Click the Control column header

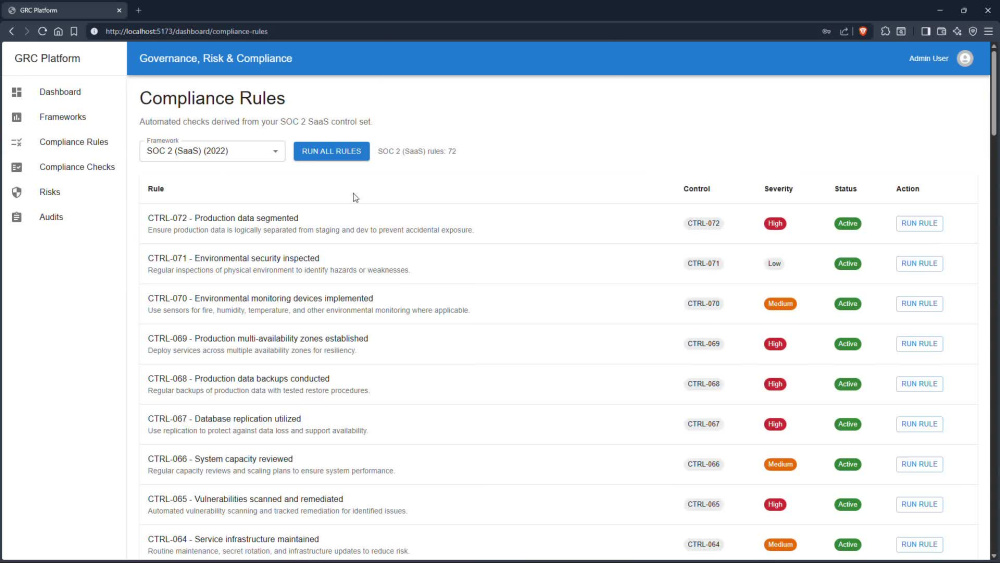[x=696, y=189]
